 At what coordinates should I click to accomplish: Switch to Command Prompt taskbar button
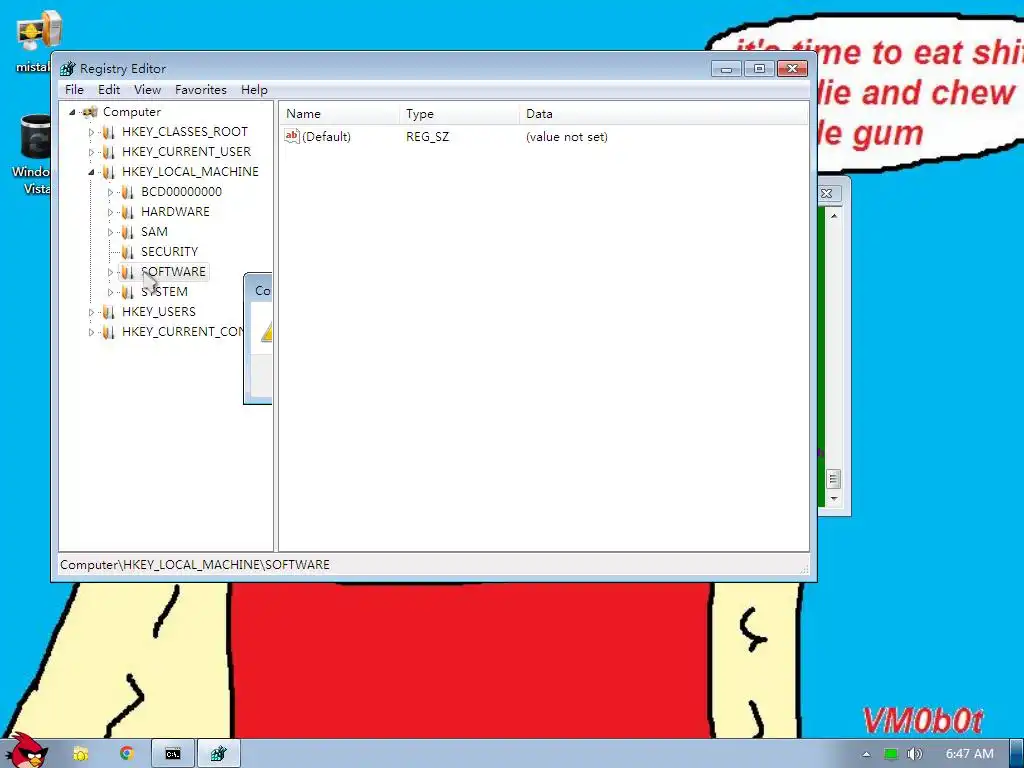[172, 754]
